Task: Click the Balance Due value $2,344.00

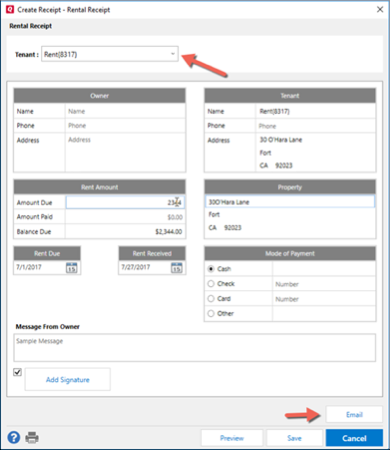Action: pos(169,231)
